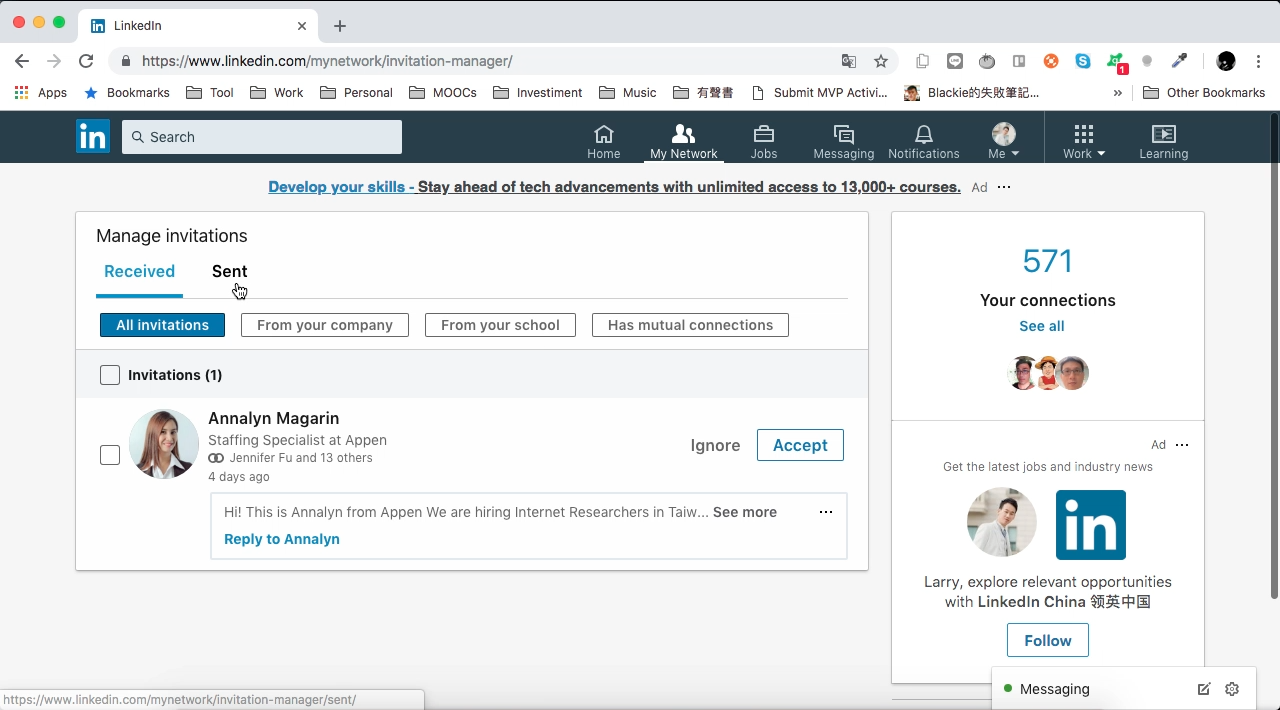Open the top ad options ellipsis
1280x710 pixels.
click(x=1004, y=187)
